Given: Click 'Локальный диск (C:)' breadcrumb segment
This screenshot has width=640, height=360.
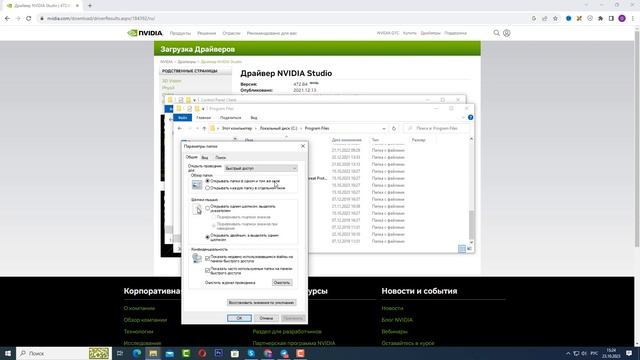Looking at the screenshot, I should (278, 129).
